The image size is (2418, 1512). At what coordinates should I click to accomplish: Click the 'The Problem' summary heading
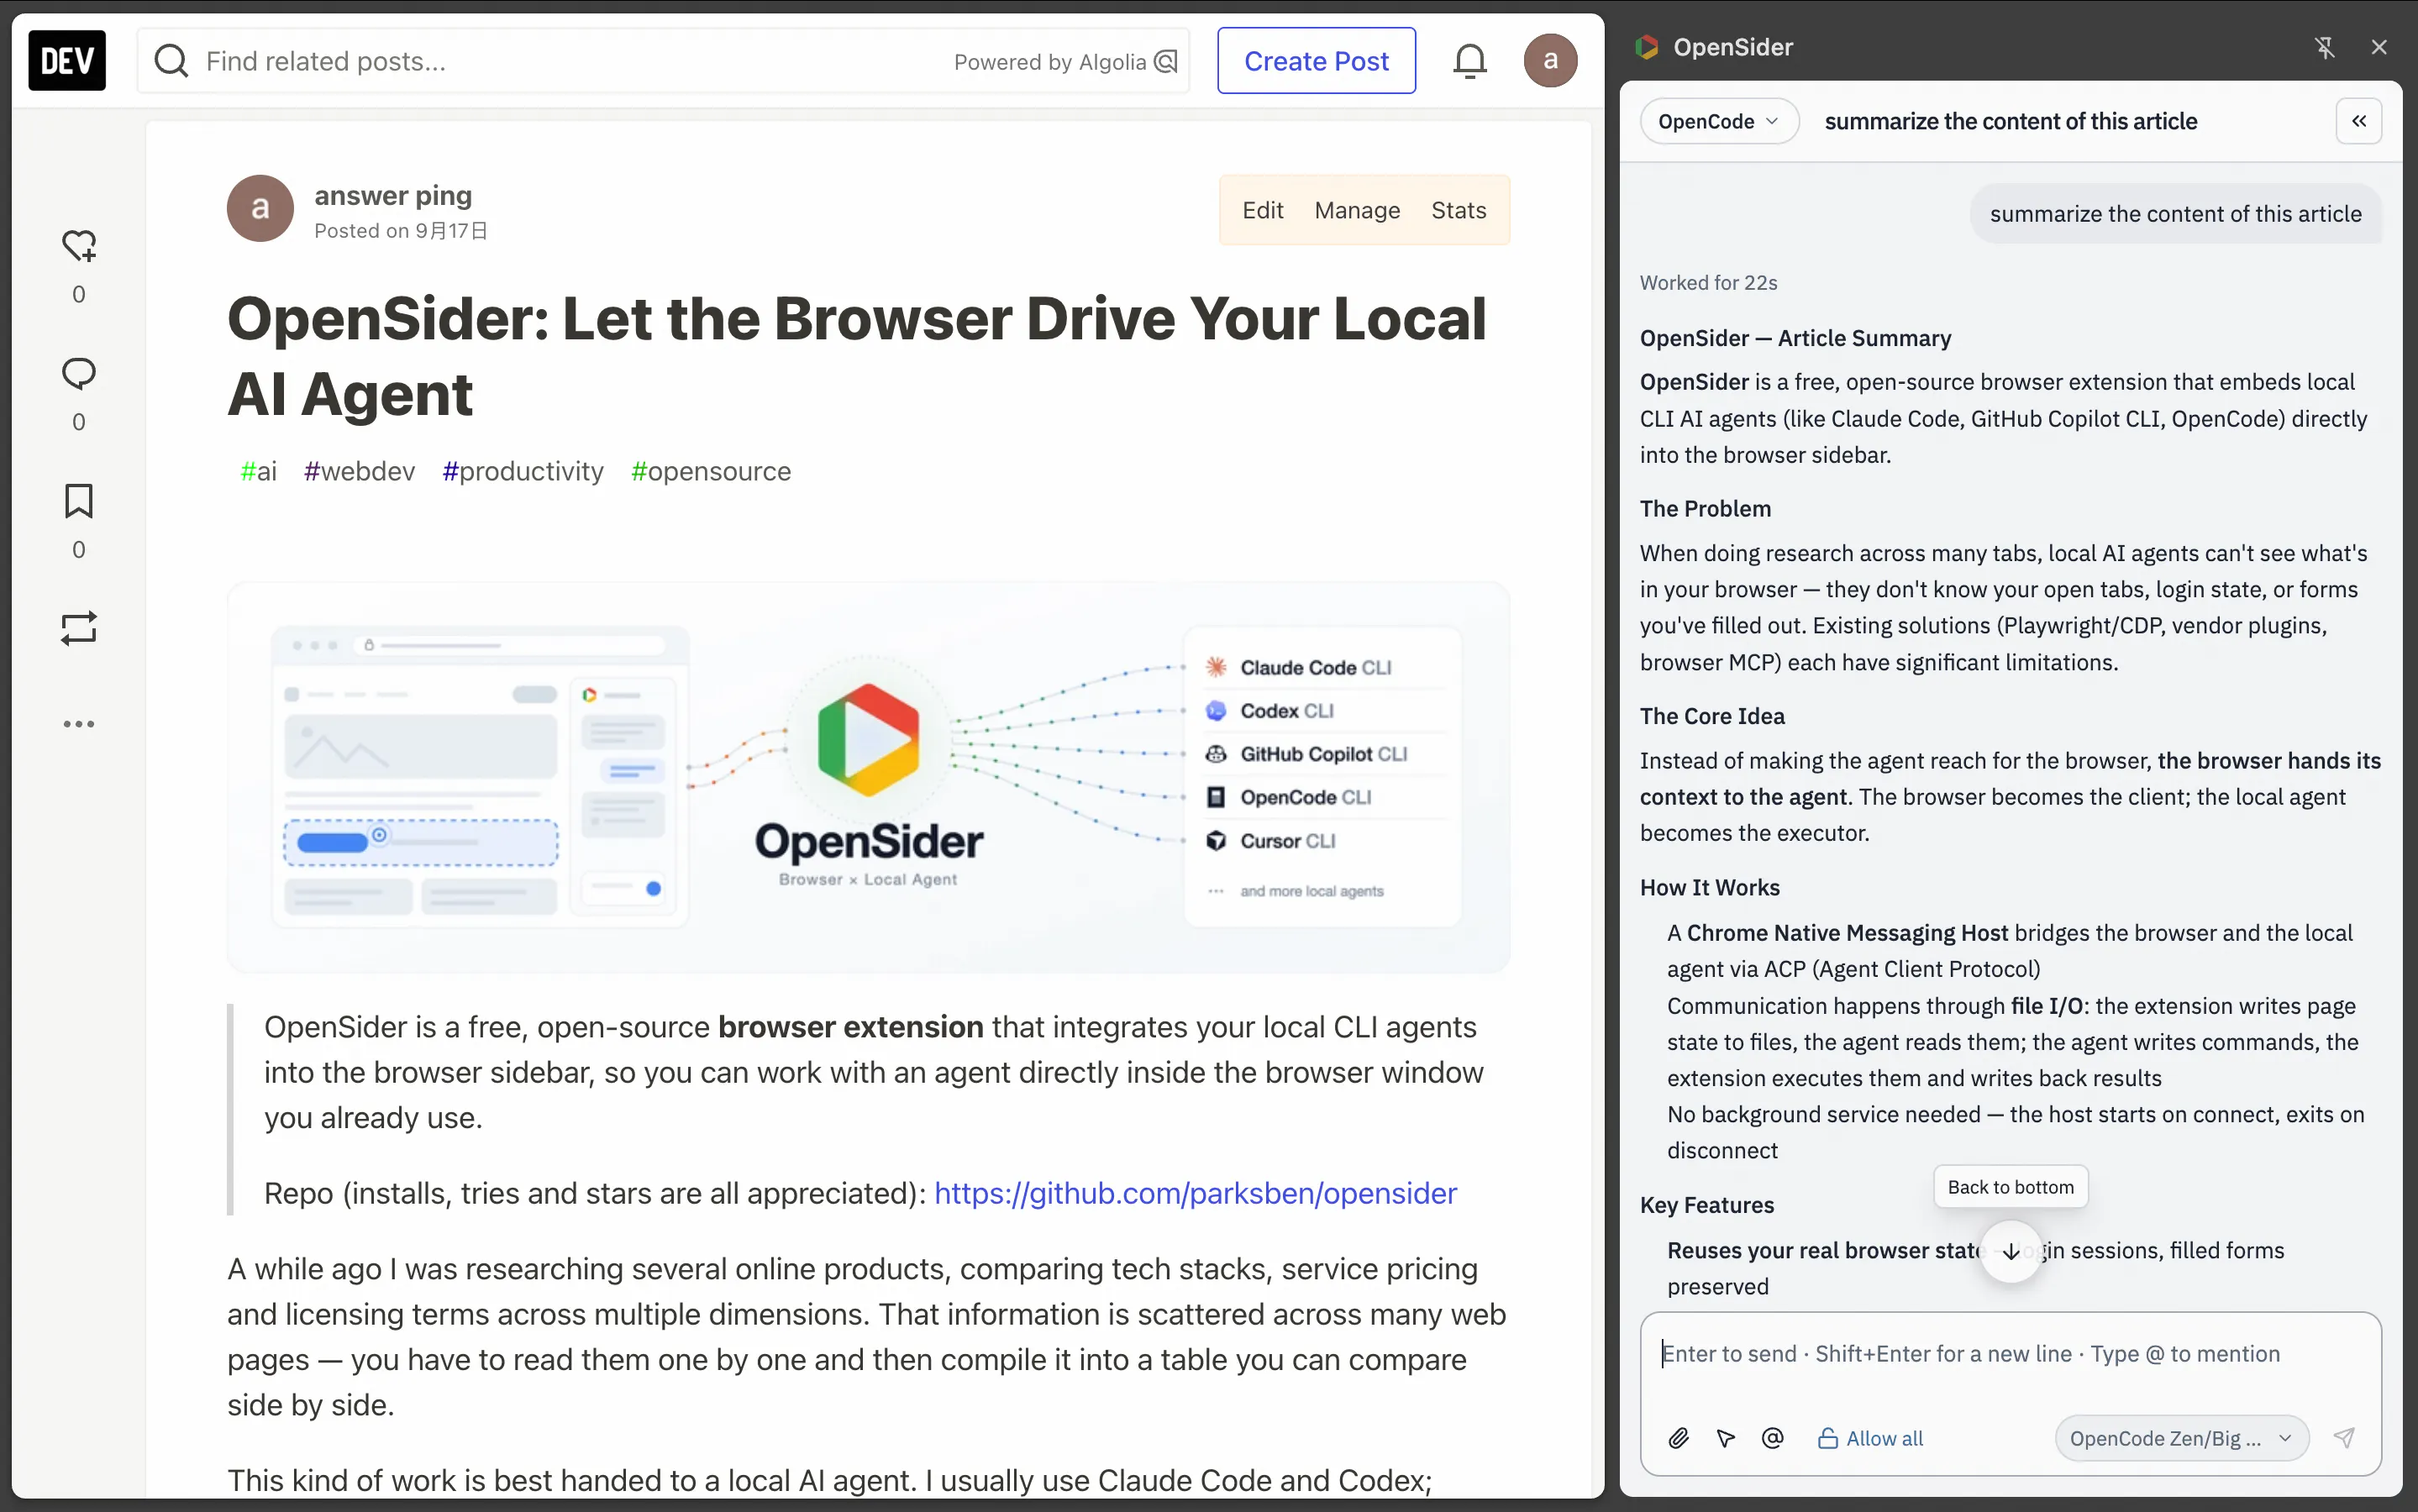pos(1705,509)
